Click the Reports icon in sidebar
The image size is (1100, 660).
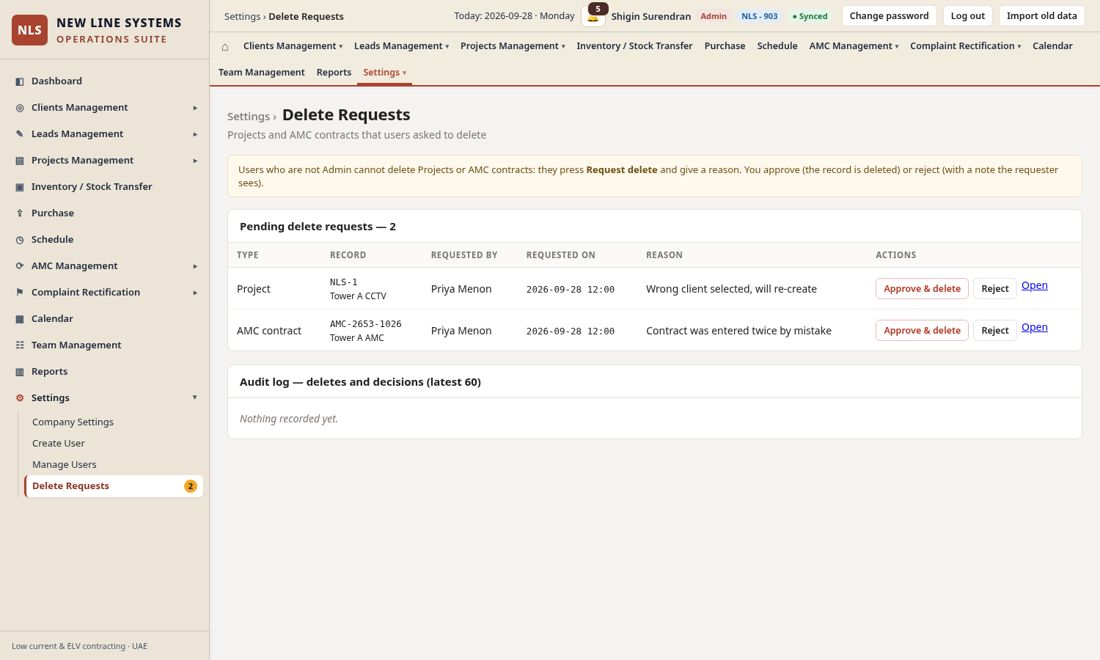click(x=20, y=372)
